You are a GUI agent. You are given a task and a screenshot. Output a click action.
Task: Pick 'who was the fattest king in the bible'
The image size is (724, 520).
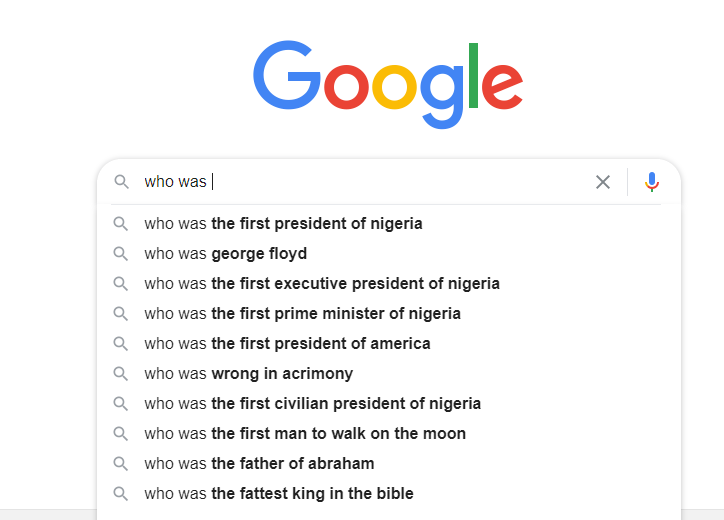click(278, 494)
